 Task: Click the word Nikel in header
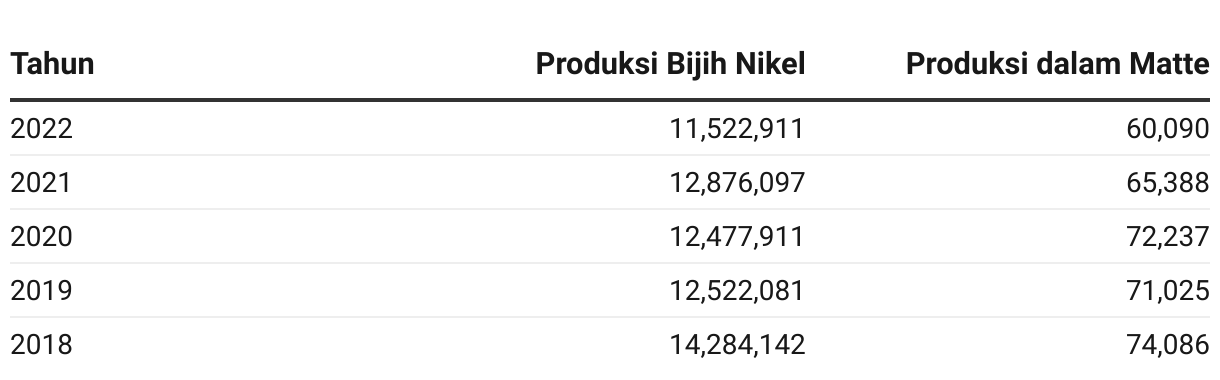(774, 64)
